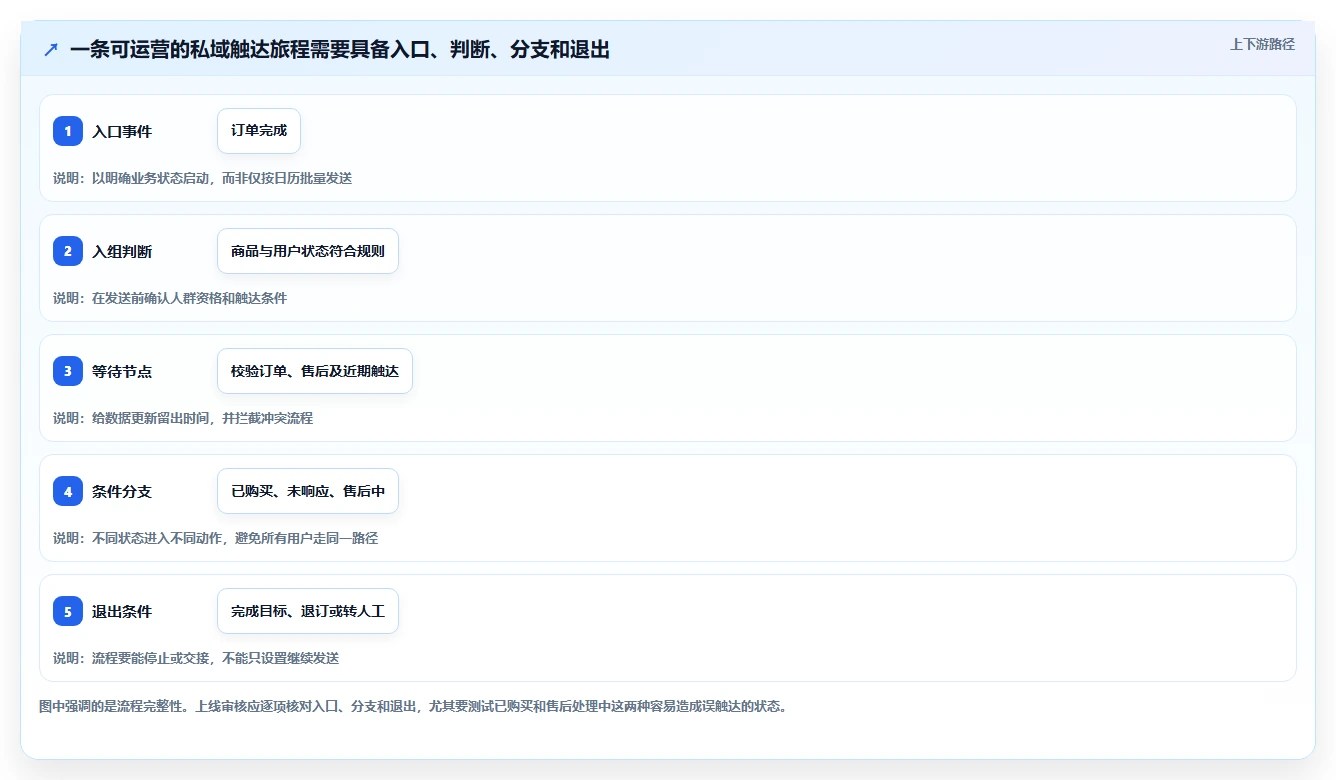Click the 退出条件 step label
The width and height of the screenshot is (1336, 780).
pos(122,612)
